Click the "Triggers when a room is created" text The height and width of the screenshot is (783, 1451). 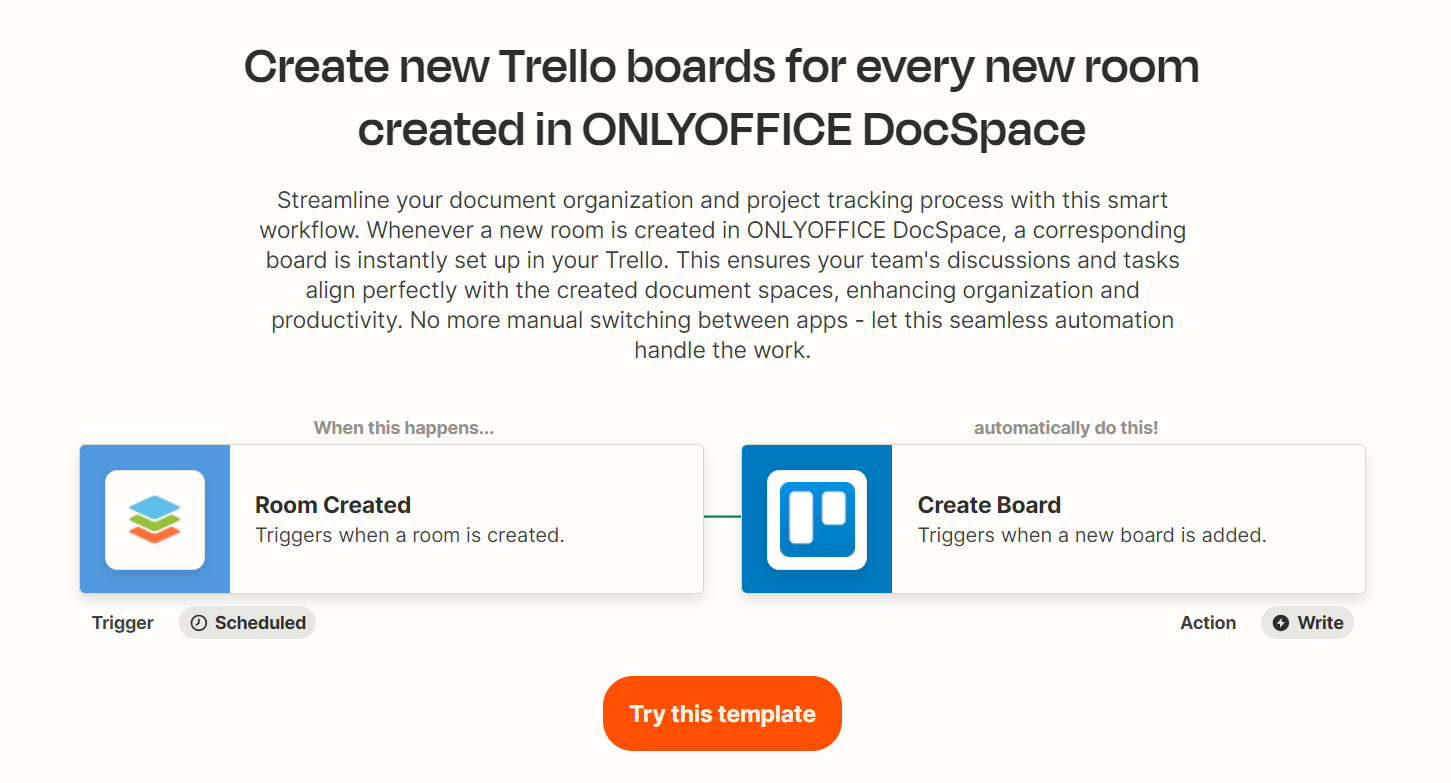[x=410, y=535]
